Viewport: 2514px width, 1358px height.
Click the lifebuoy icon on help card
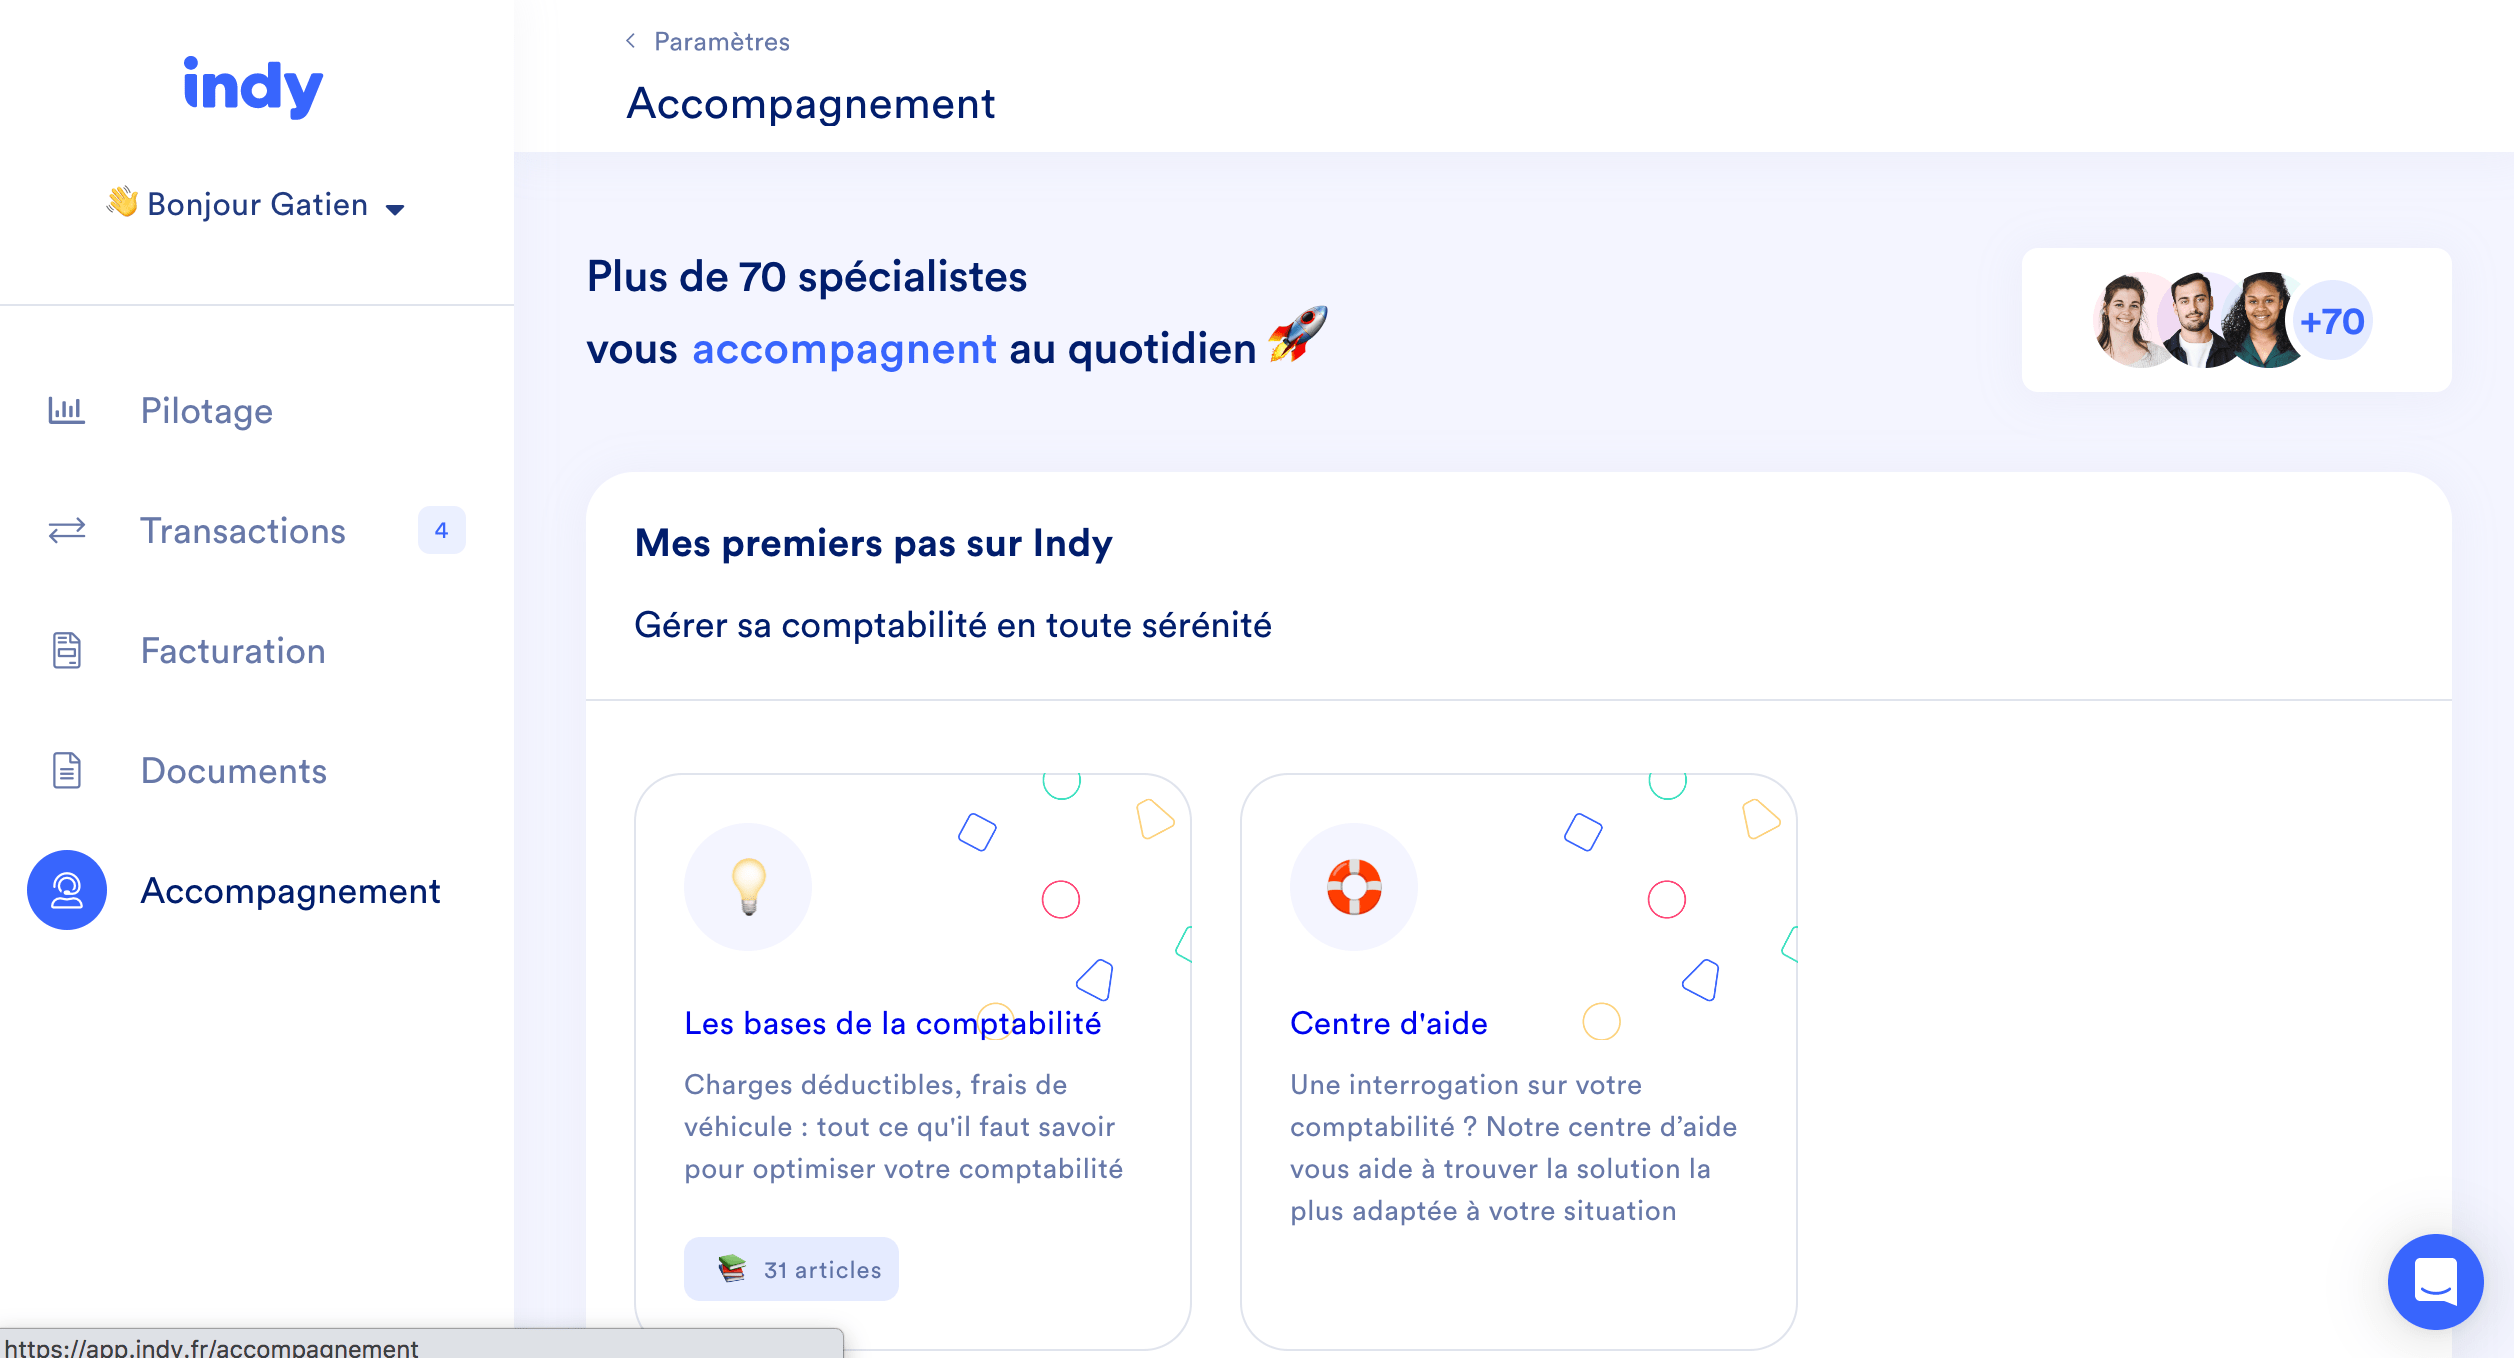coord(1354,886)
